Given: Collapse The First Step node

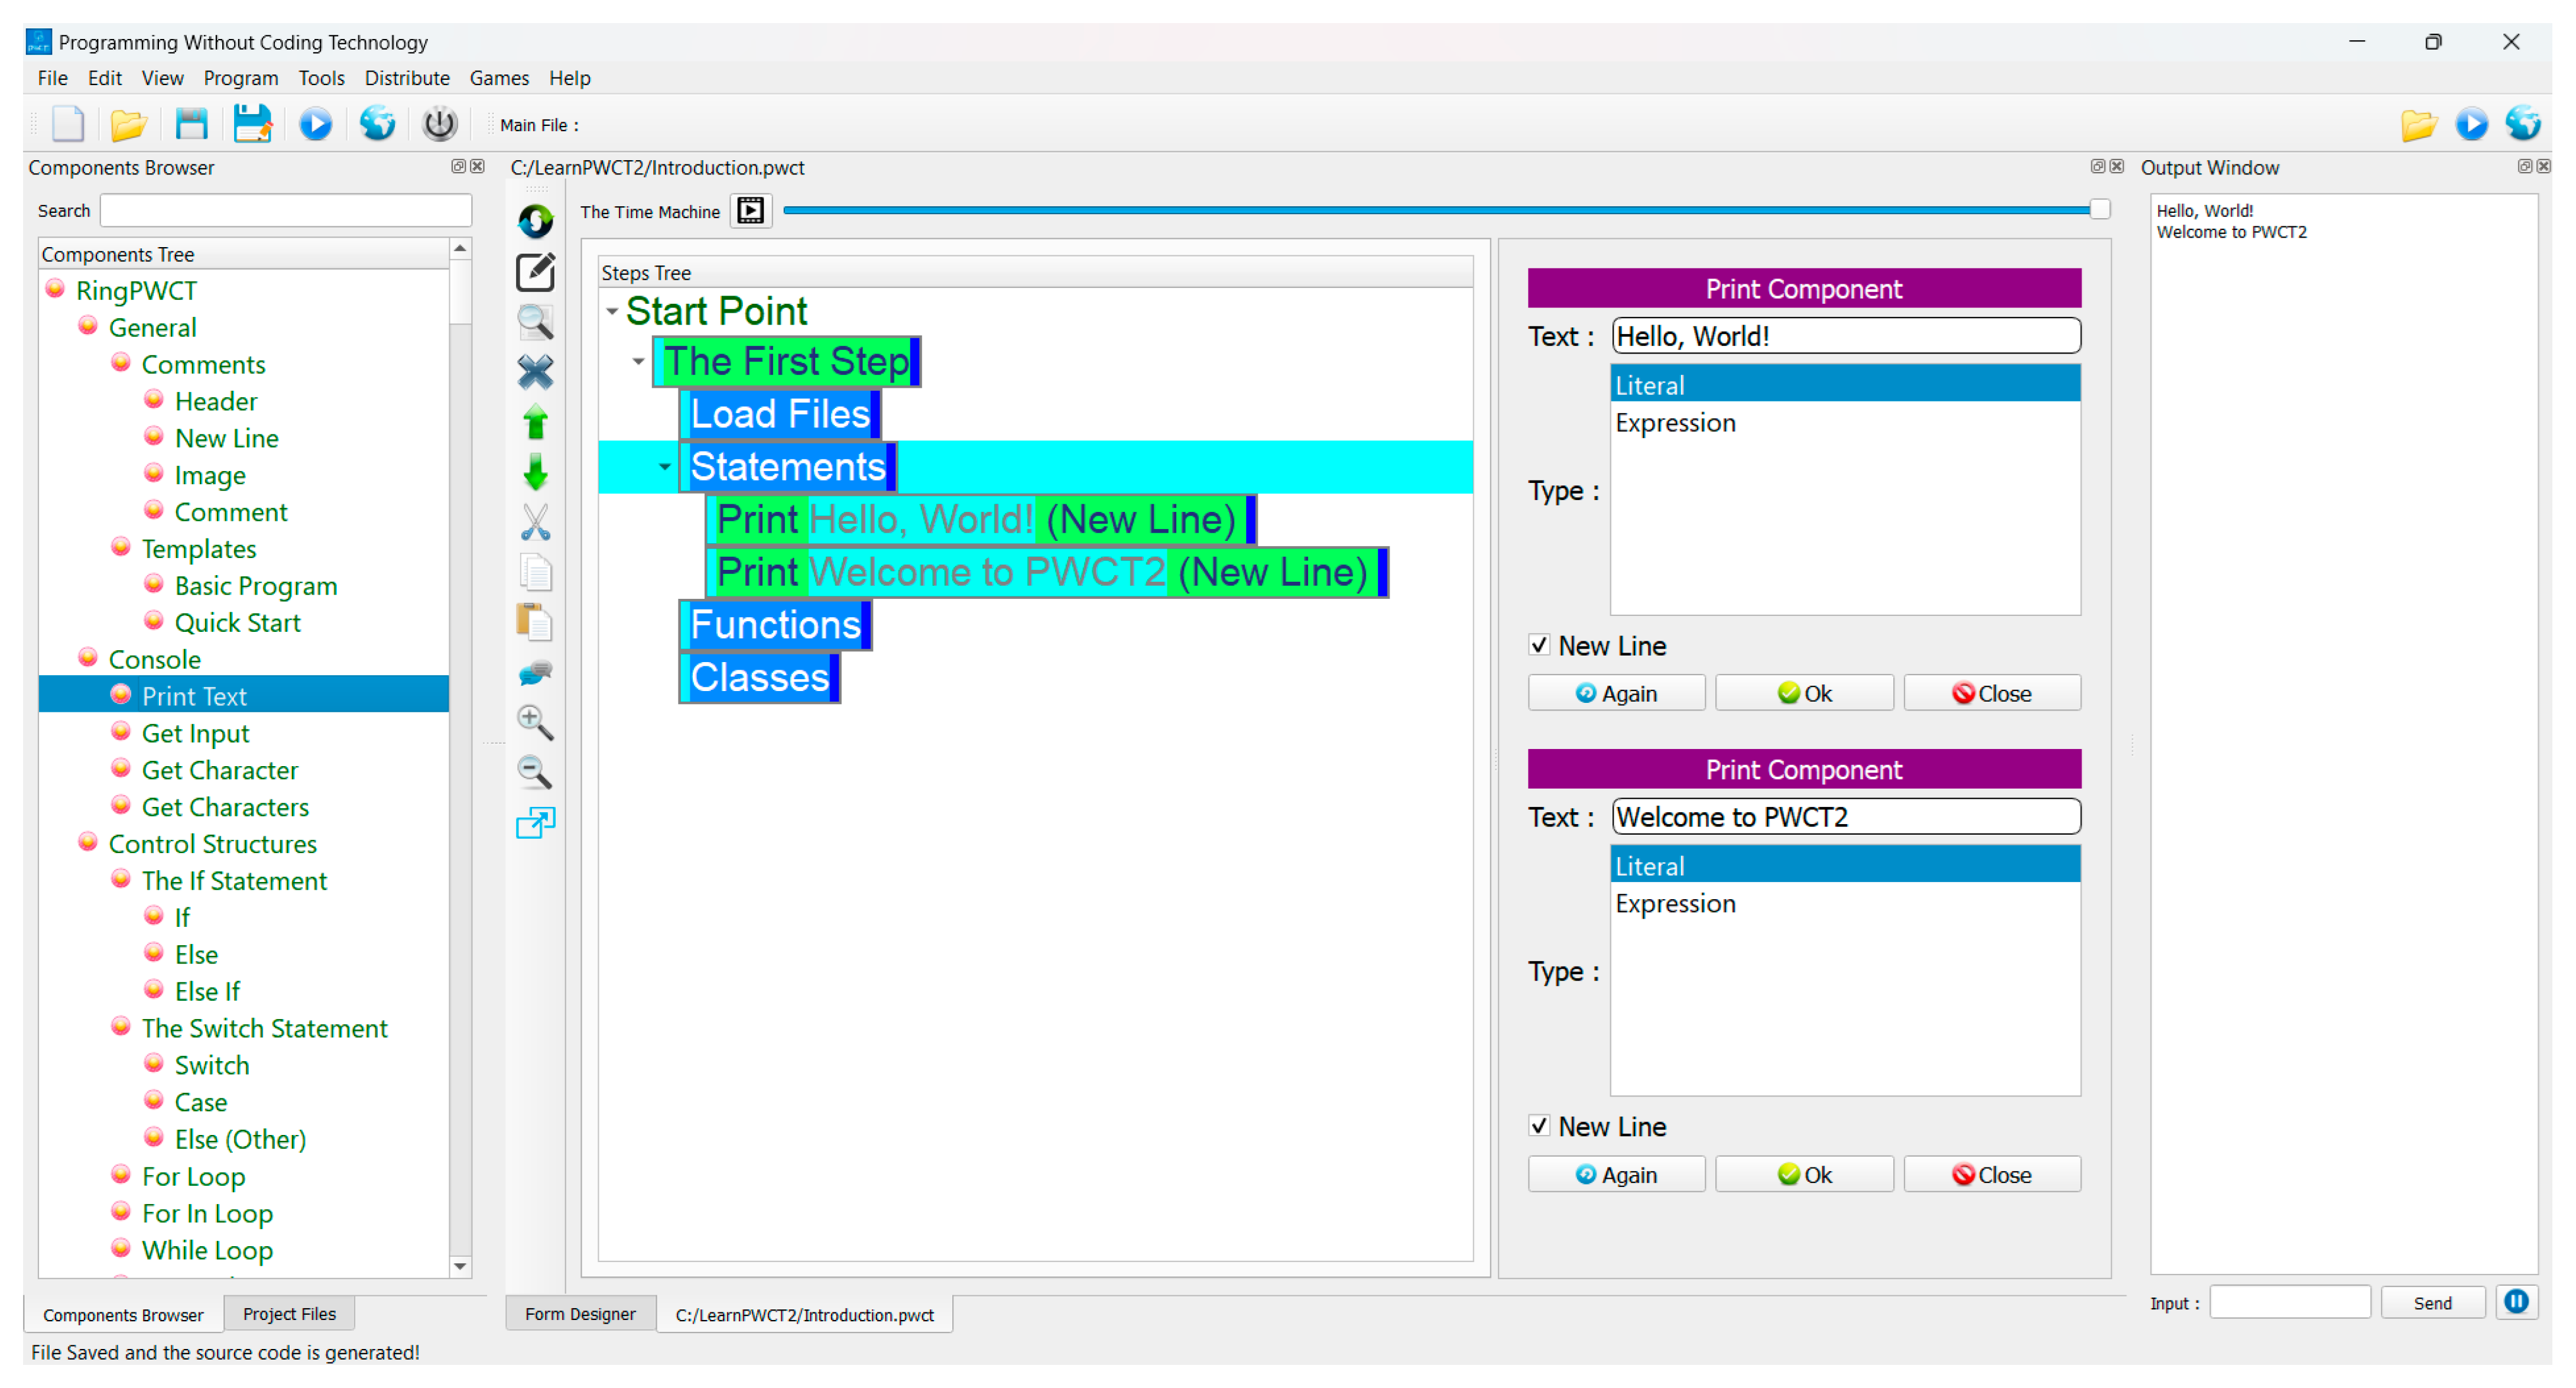Looking at the screenshot, I should pyautogui.click(x=638, y=362).
